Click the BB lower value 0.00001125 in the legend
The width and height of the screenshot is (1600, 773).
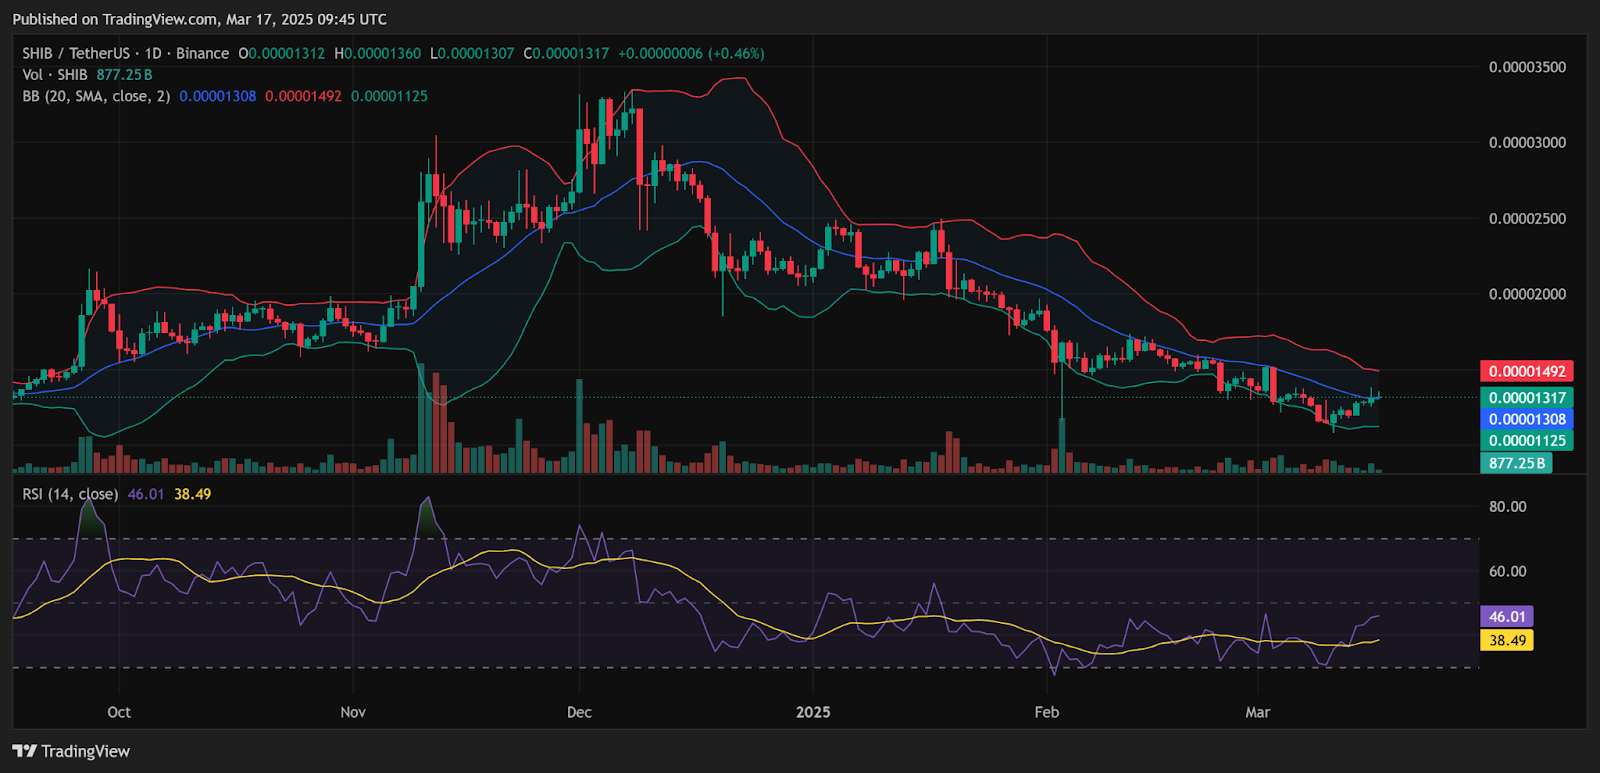(x=389, y=96)
